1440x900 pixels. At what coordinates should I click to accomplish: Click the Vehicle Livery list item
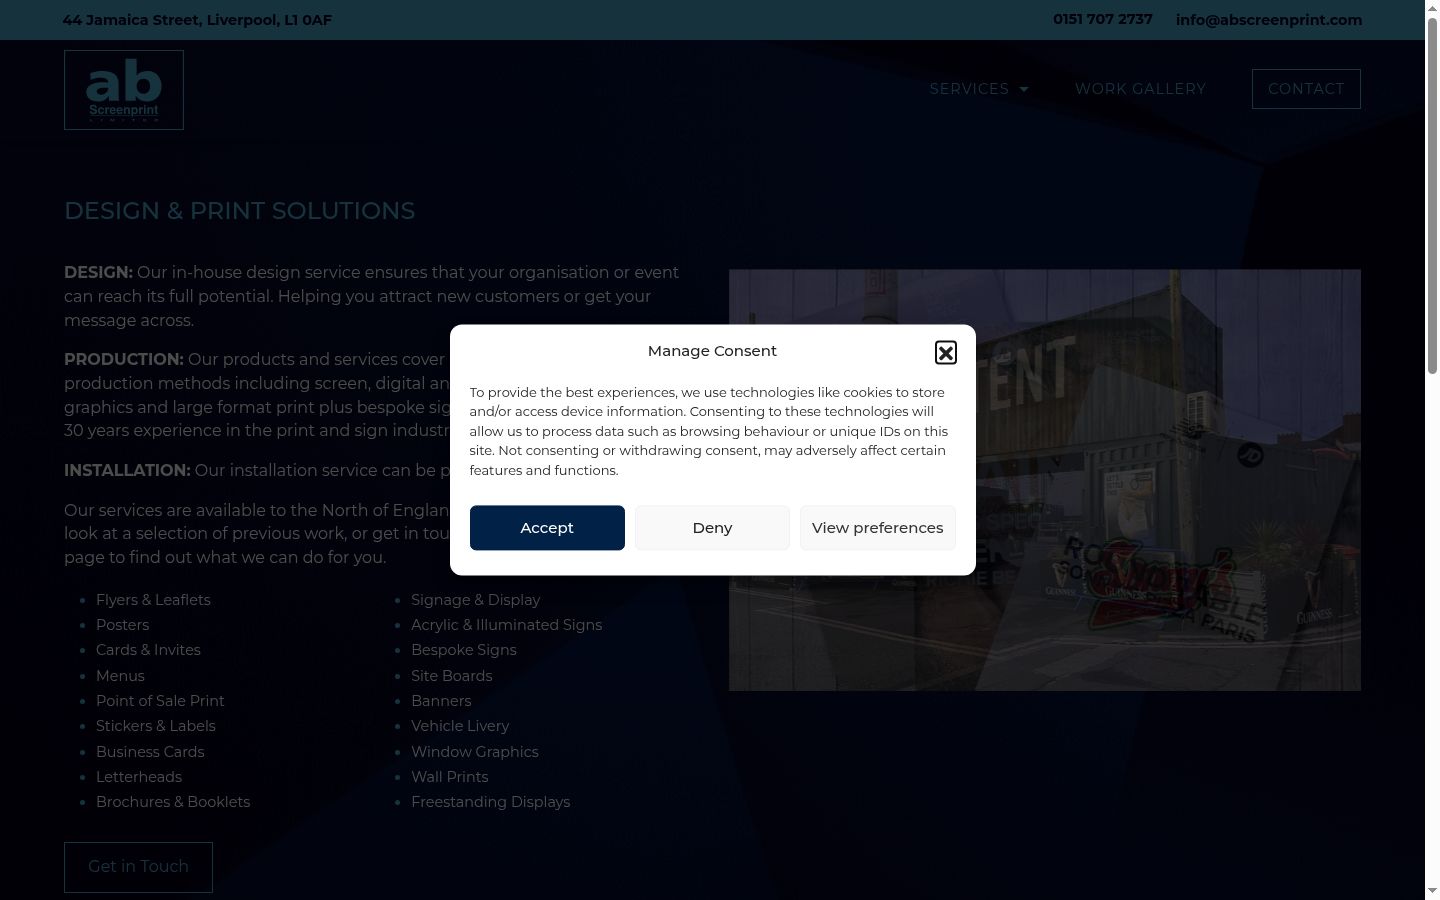pos(460,726)
